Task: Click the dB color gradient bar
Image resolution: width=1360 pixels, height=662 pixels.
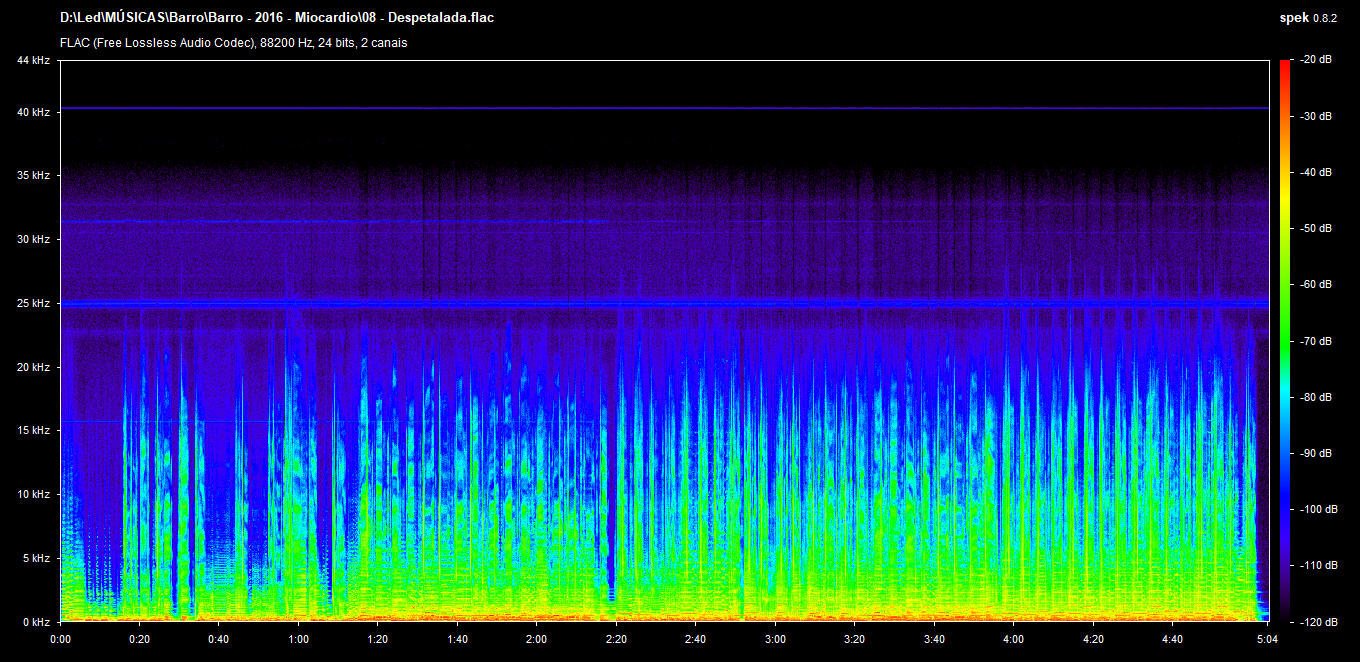Action: (1284, 341)
